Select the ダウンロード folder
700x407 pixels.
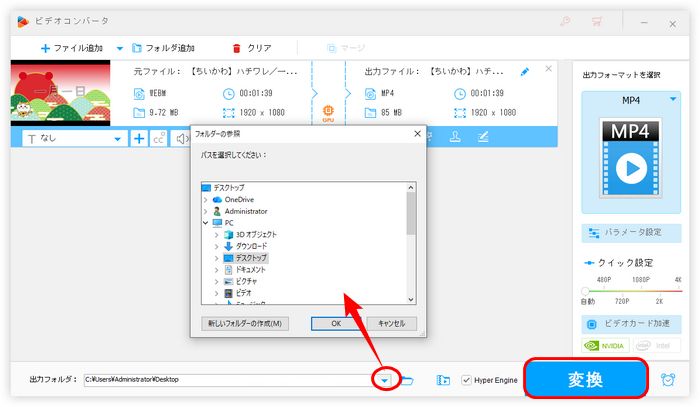point(251,246)
